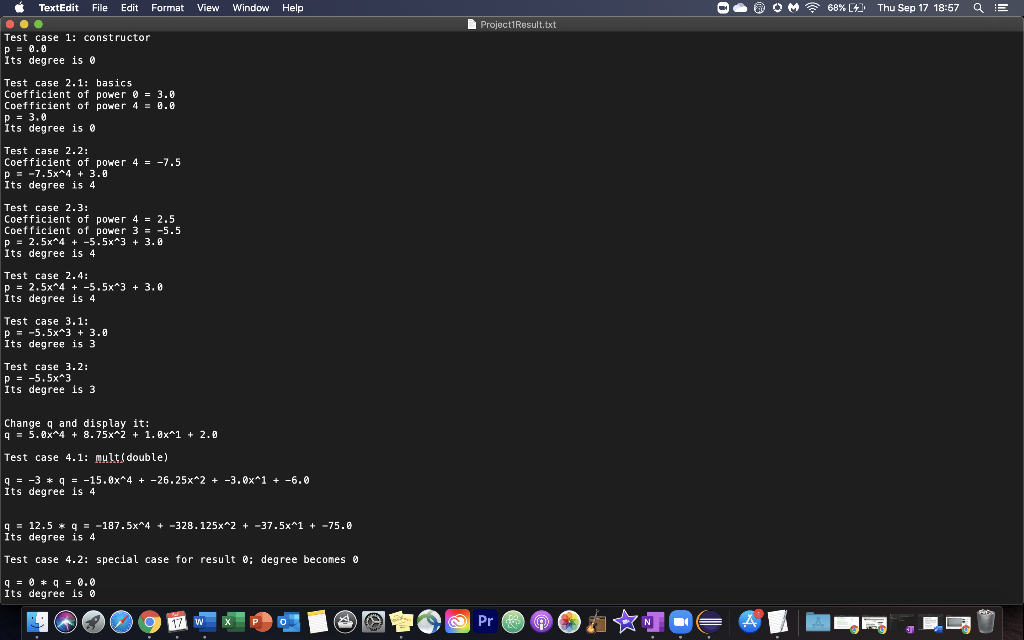Open Microsoft Outlook from the Dock
Viewport: 1024px width, 640px height.
coord(289,622)
